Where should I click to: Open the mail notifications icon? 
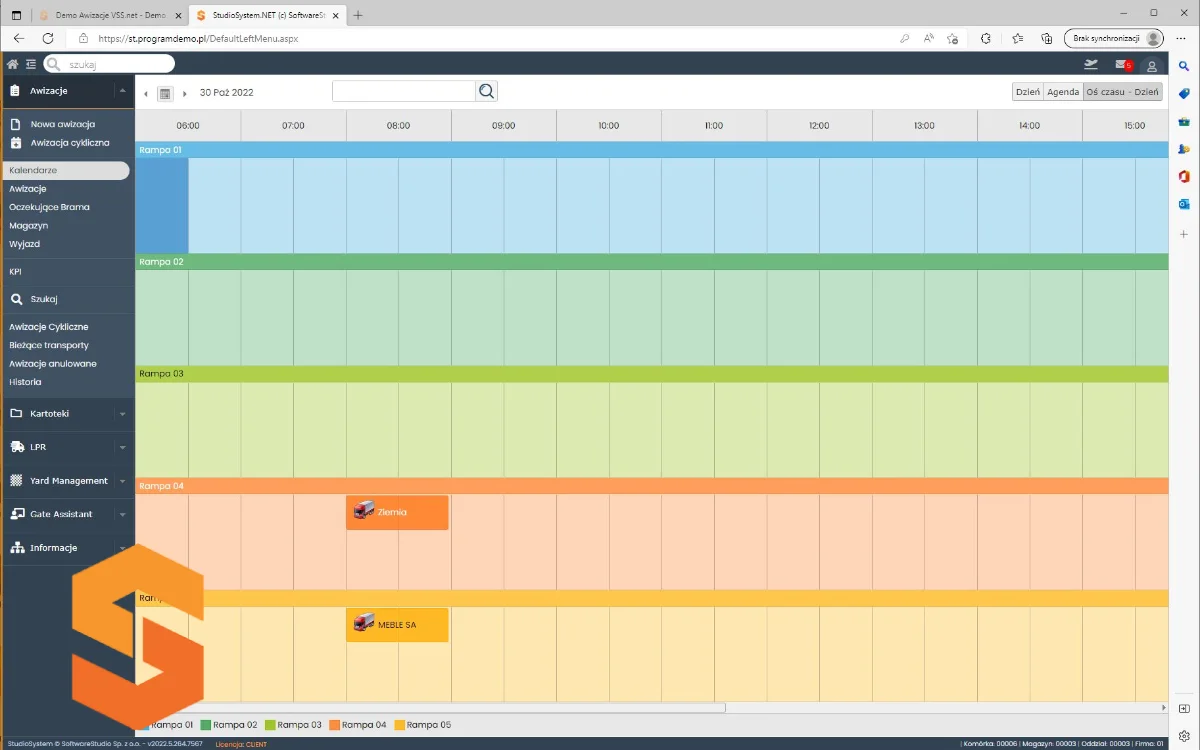click(x=1121, y=65)
